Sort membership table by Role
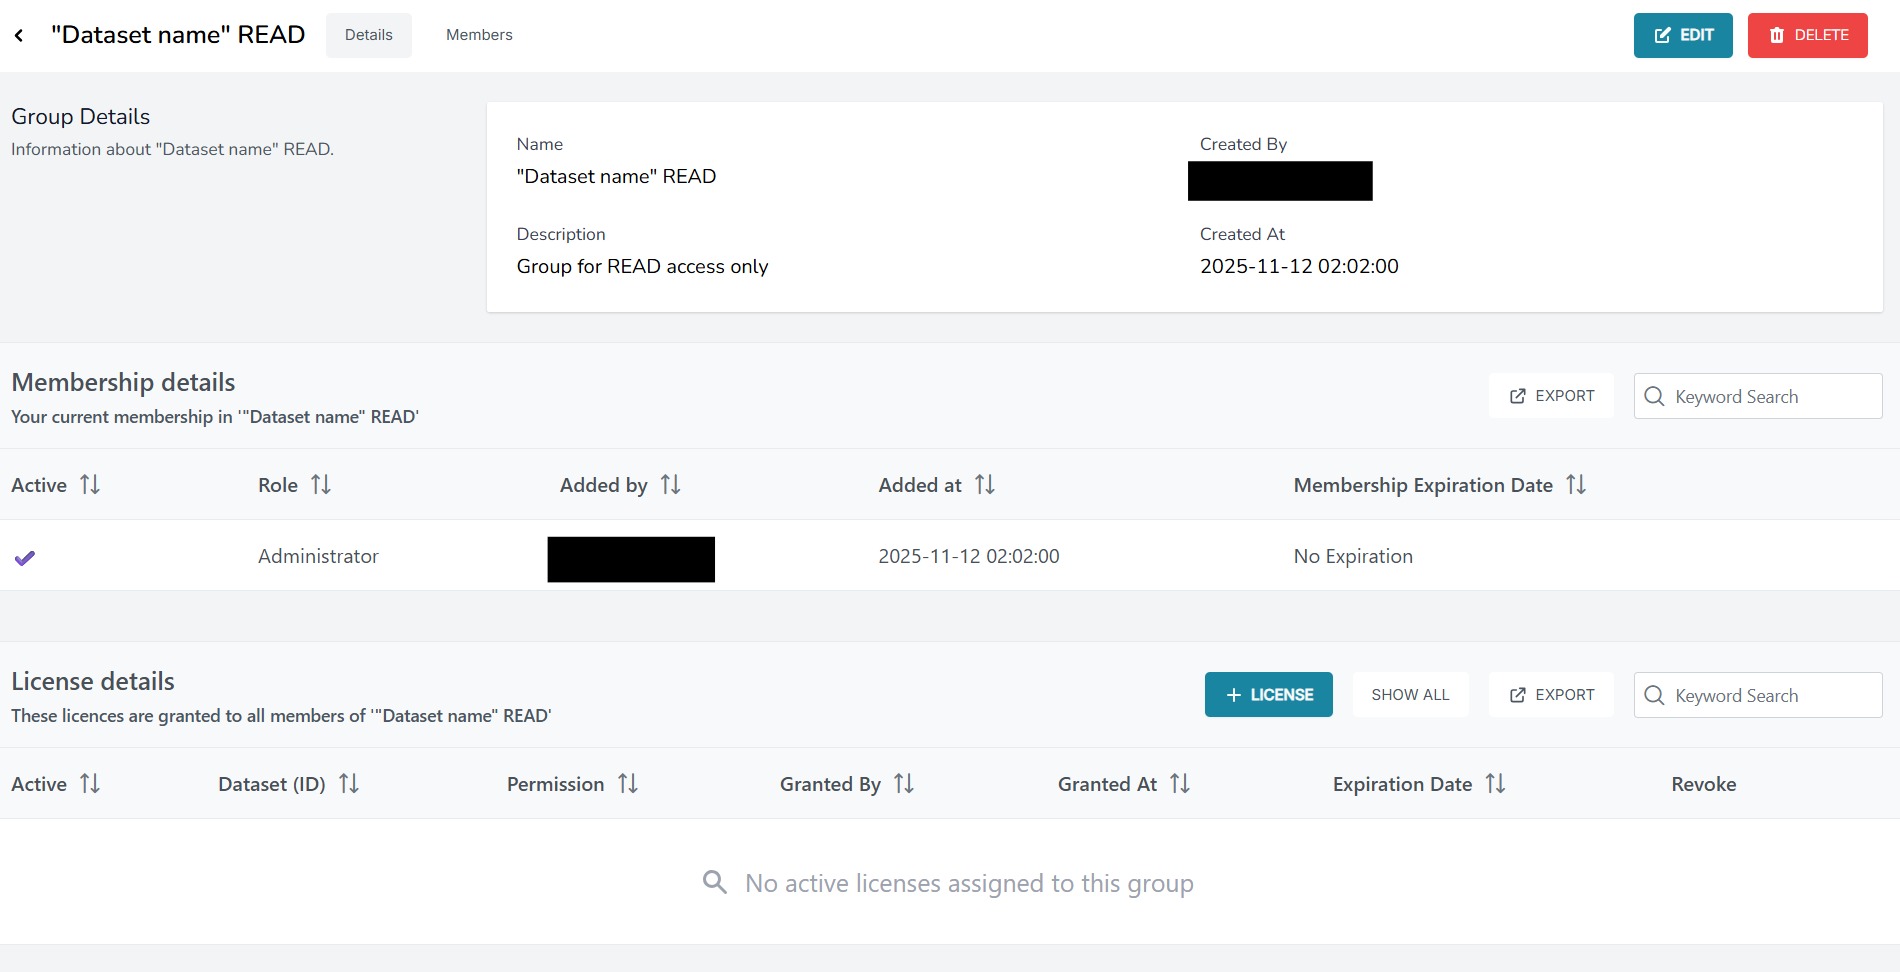The image size is (1900, 972). click(321, 485)
